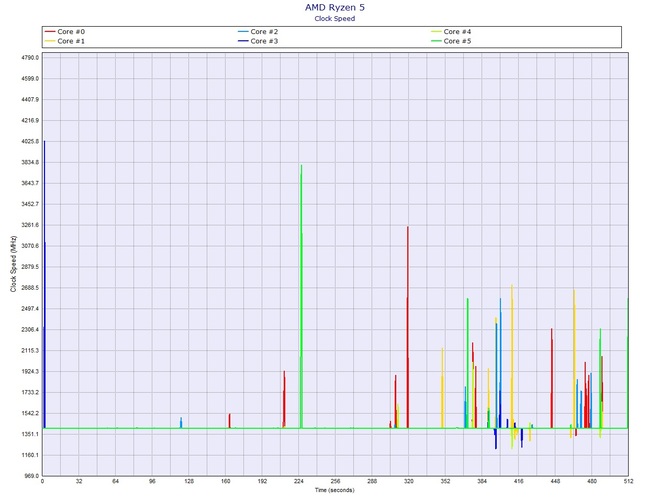Click the 4790.0 y-axis value
The image size is (670, 502).
32,58
